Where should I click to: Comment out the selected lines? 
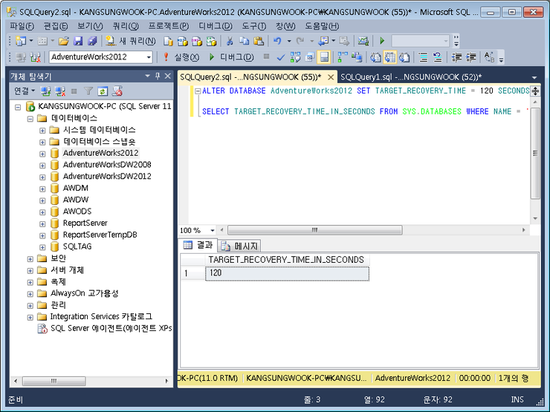click(423, 57)
